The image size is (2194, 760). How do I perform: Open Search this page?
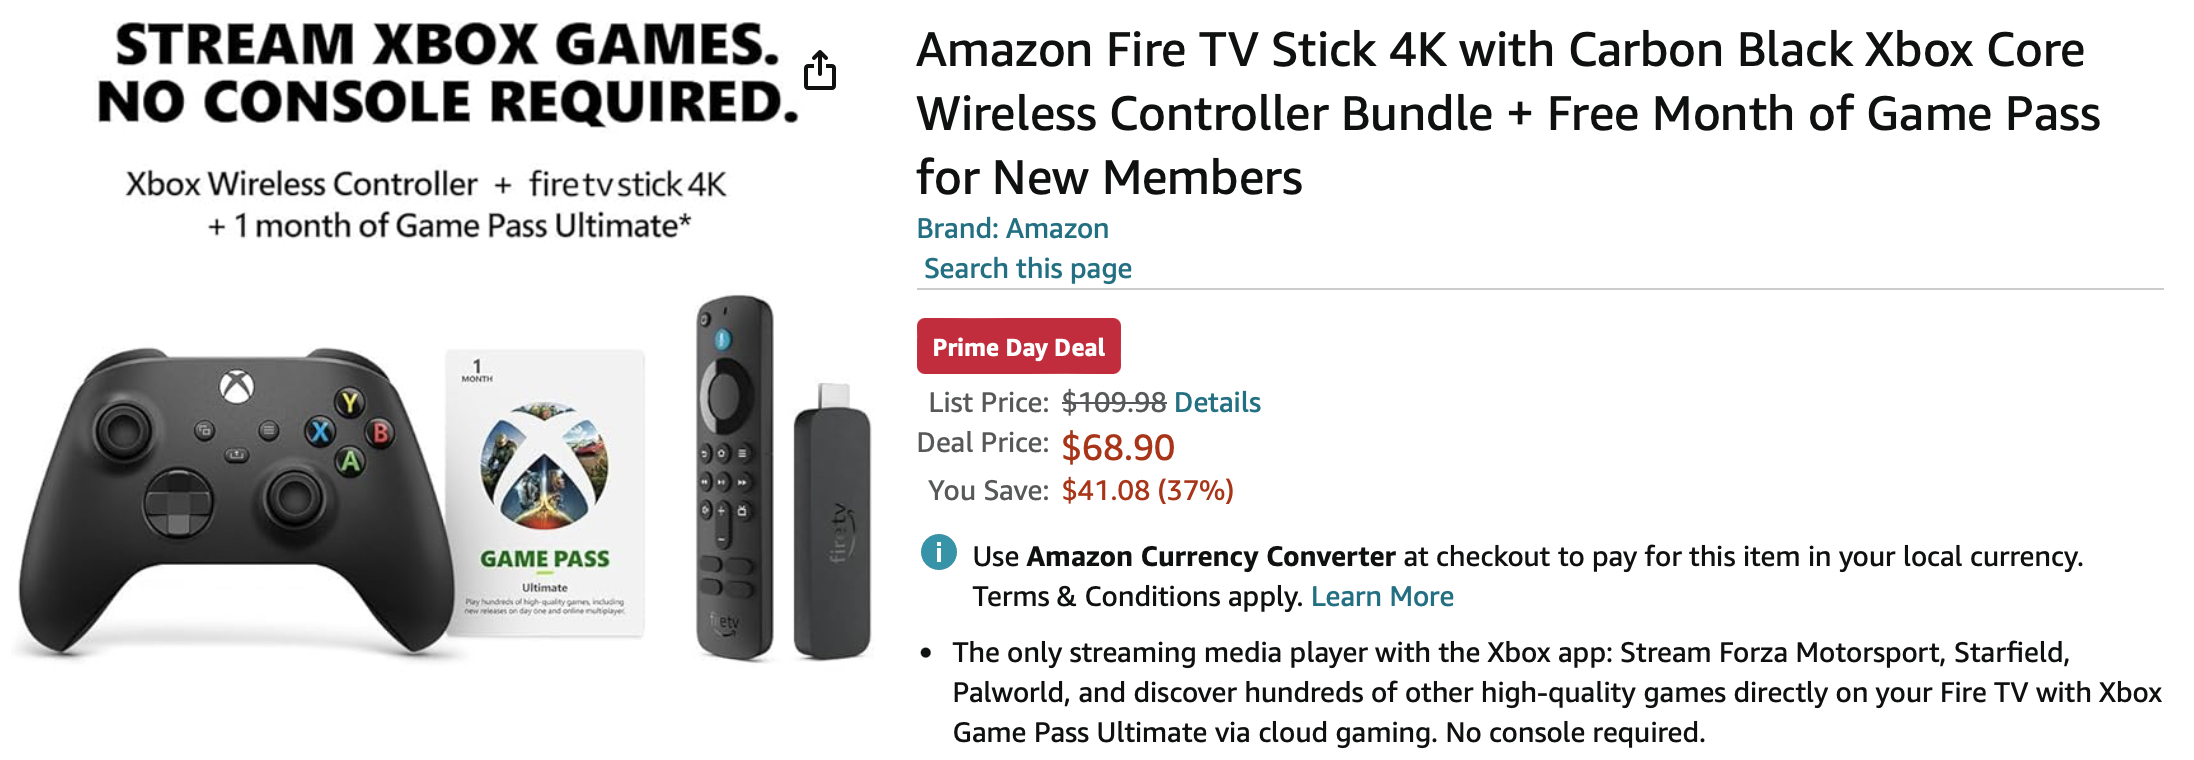pos(1027,268)
